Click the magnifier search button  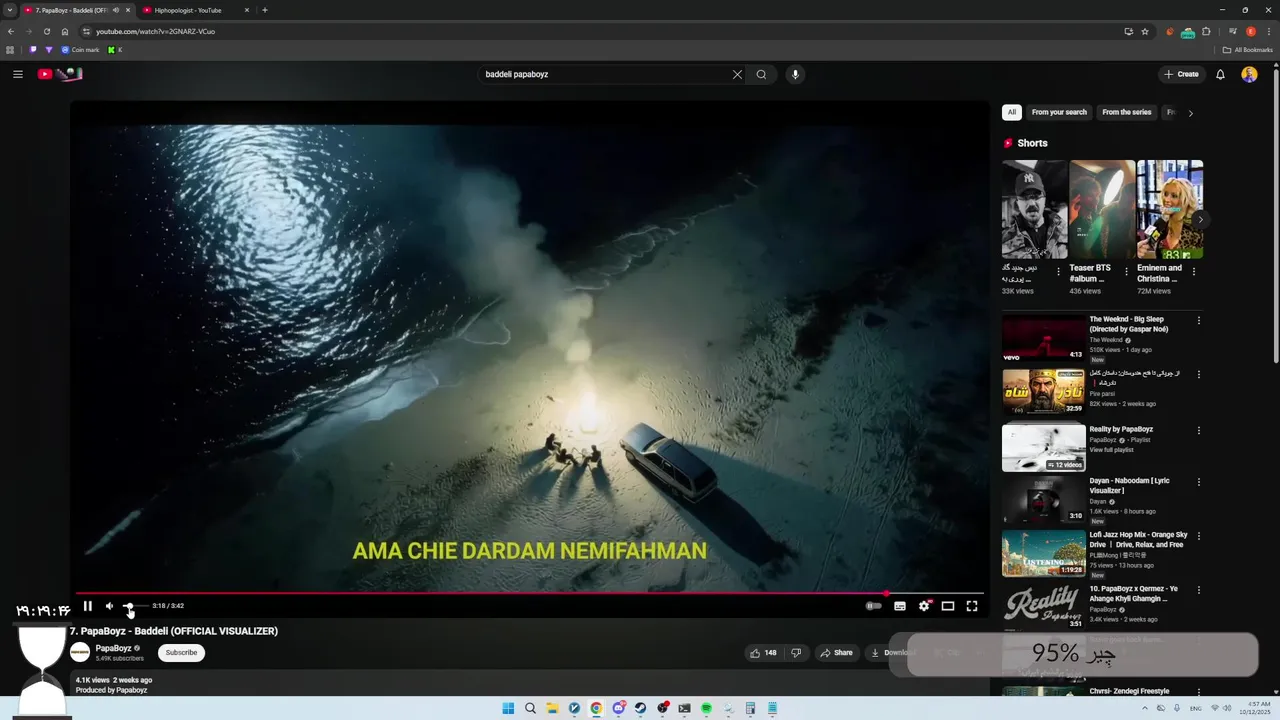(x=761, y=74)
